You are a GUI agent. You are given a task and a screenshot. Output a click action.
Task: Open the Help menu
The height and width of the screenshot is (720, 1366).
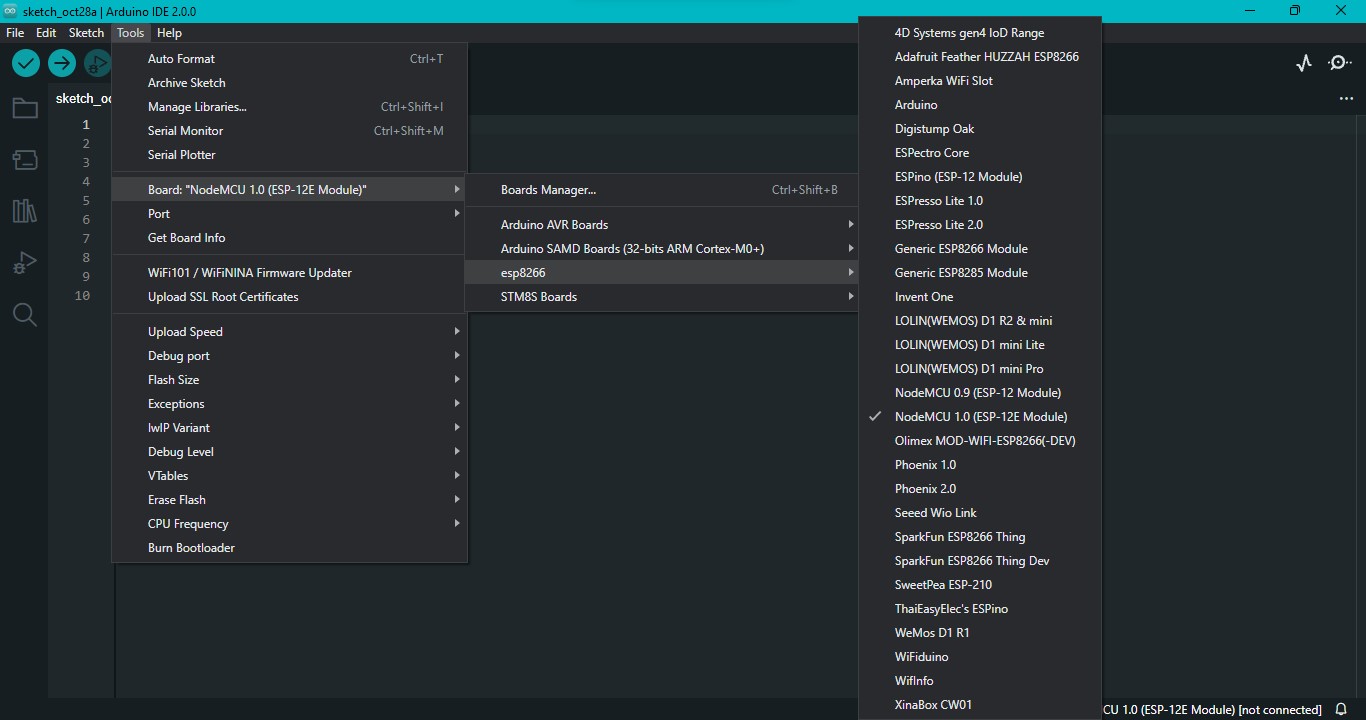(x=169, y=33)
